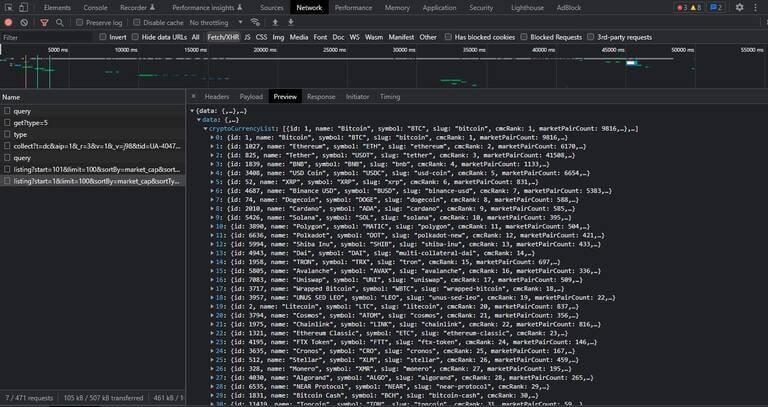The image size is (768, 407).
Task: Expand the Ethereum entry index 1
Action: point(212,146)
